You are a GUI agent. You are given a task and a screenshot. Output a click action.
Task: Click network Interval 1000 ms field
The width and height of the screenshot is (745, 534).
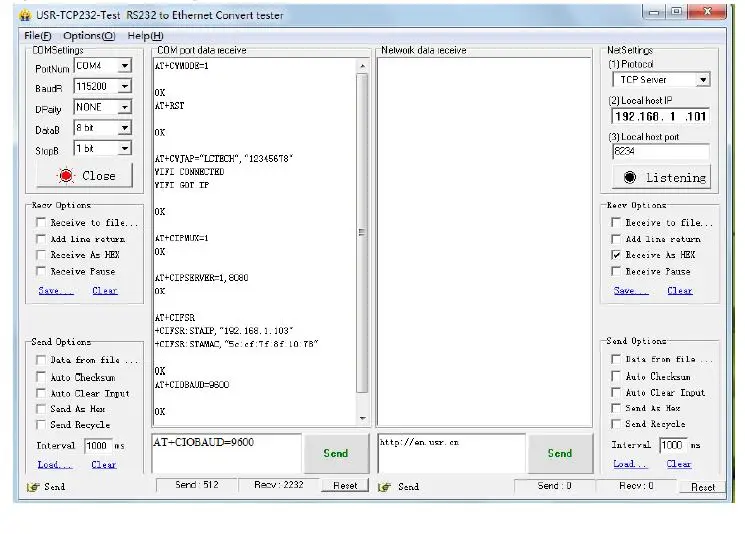[x=674, y=445]
